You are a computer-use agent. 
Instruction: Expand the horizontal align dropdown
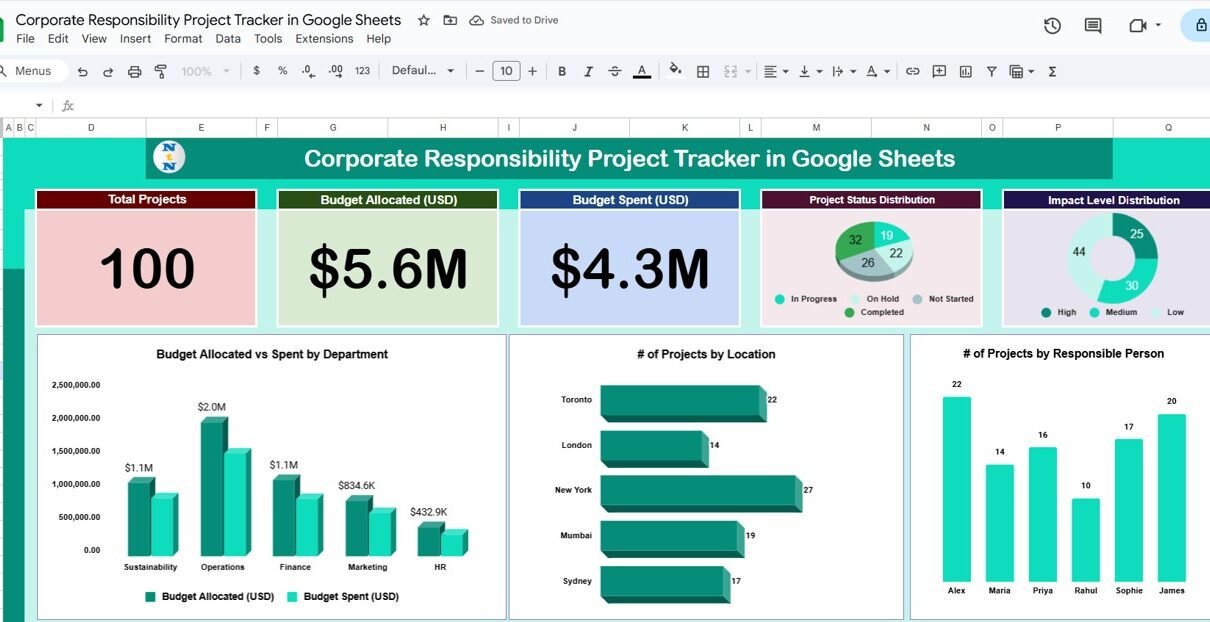775,71
